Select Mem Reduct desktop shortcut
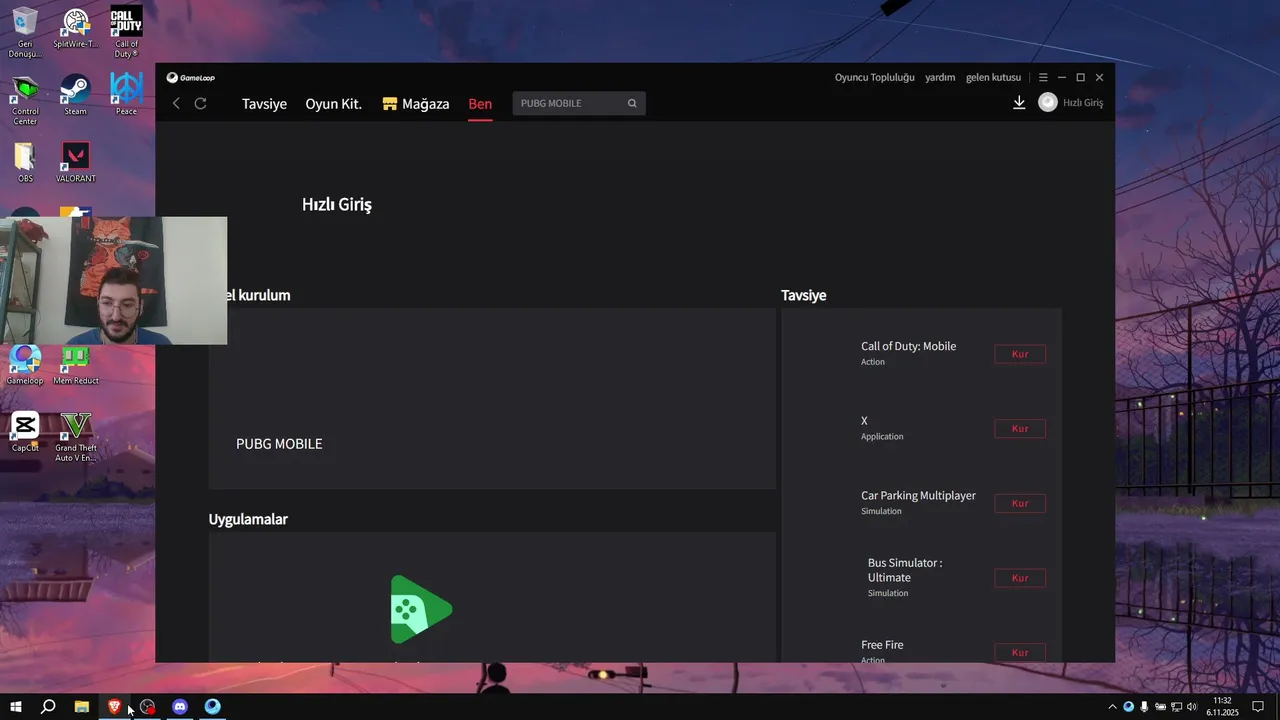The height and width of the screenshot is (720, 1280). click(x=76, y=366)
